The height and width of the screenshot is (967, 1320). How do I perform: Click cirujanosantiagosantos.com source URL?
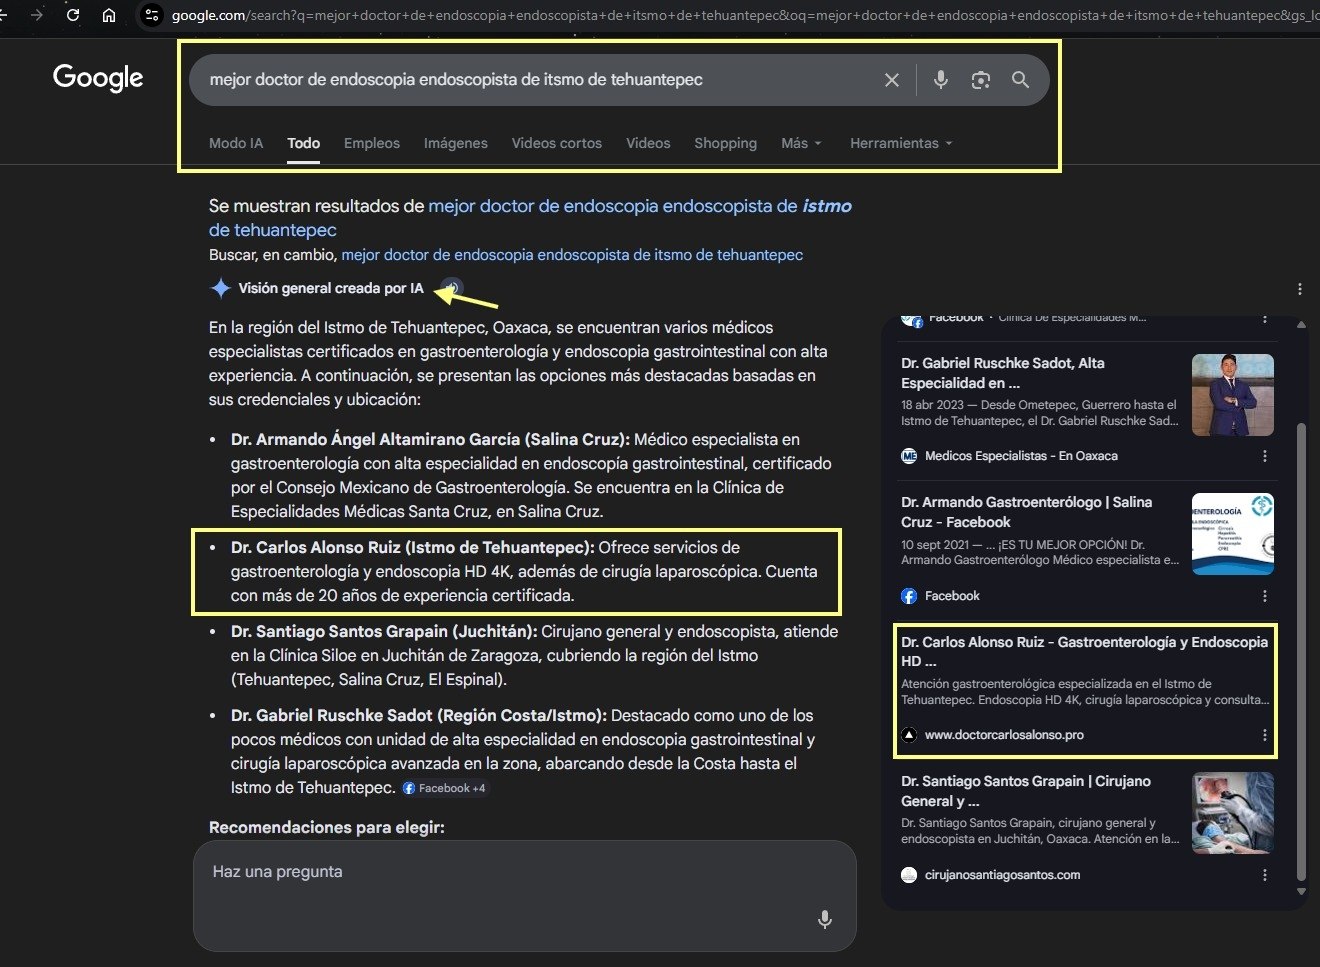coord(1002,875)
